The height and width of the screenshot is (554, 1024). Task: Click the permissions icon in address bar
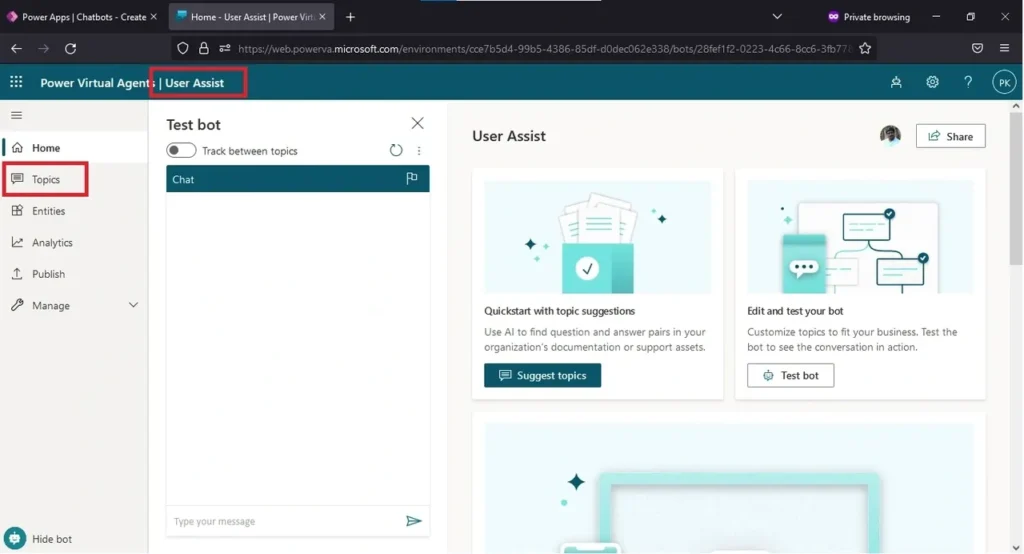pos(225,48)
